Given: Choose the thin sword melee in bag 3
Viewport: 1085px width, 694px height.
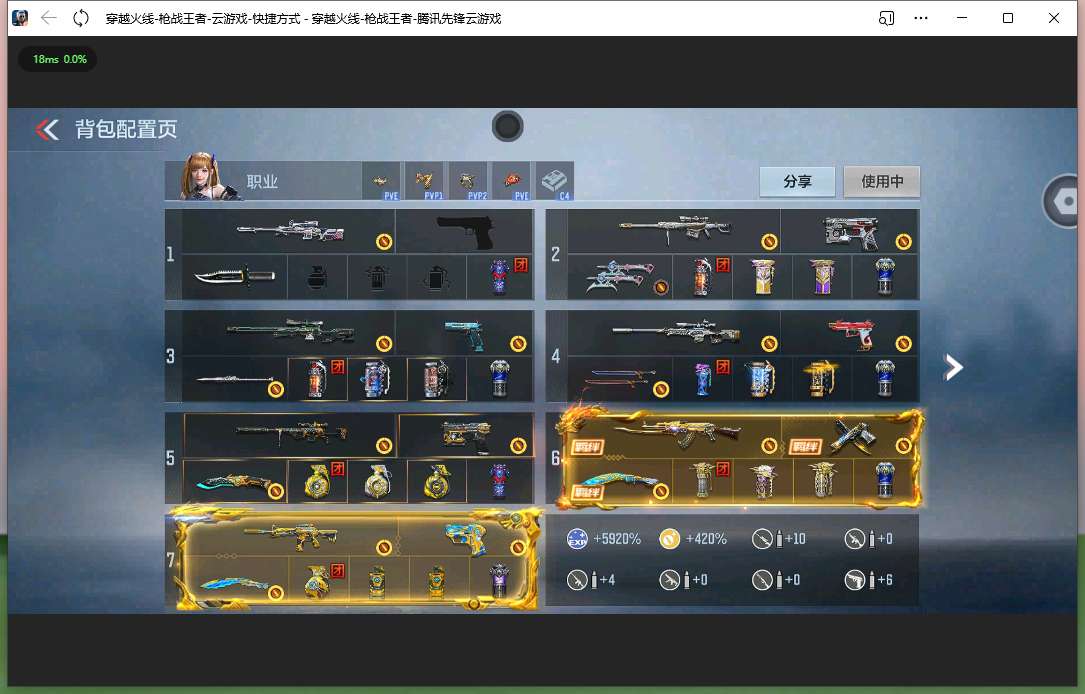Looking at the screenshot, I should tap(235, 379).
